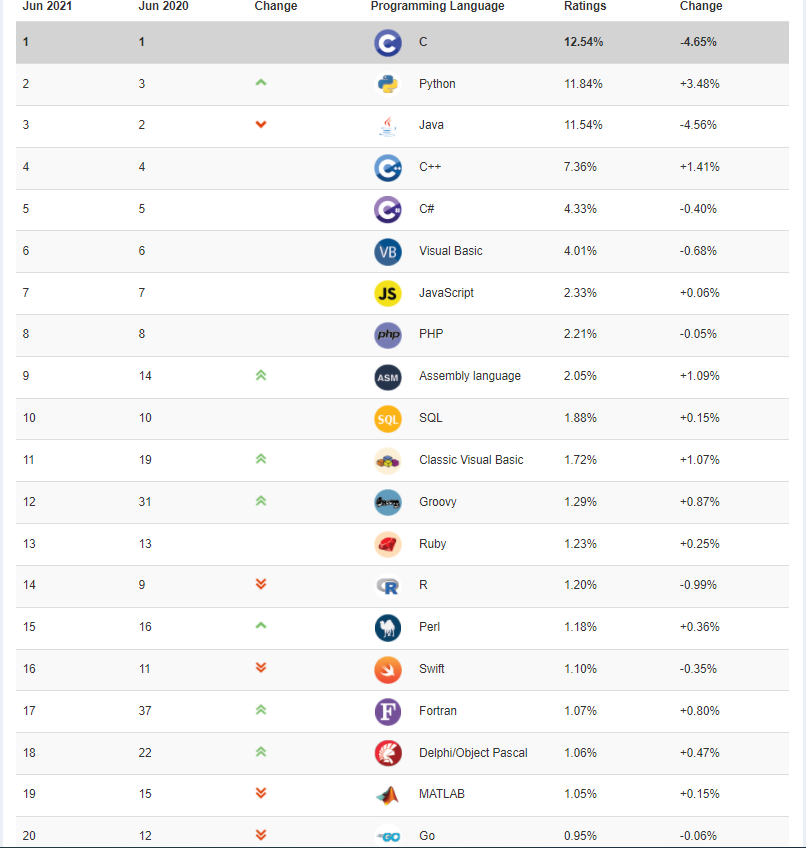Click the Assembly language ASM icon
This screenshot has width=806, height=848.
[387, 377]
